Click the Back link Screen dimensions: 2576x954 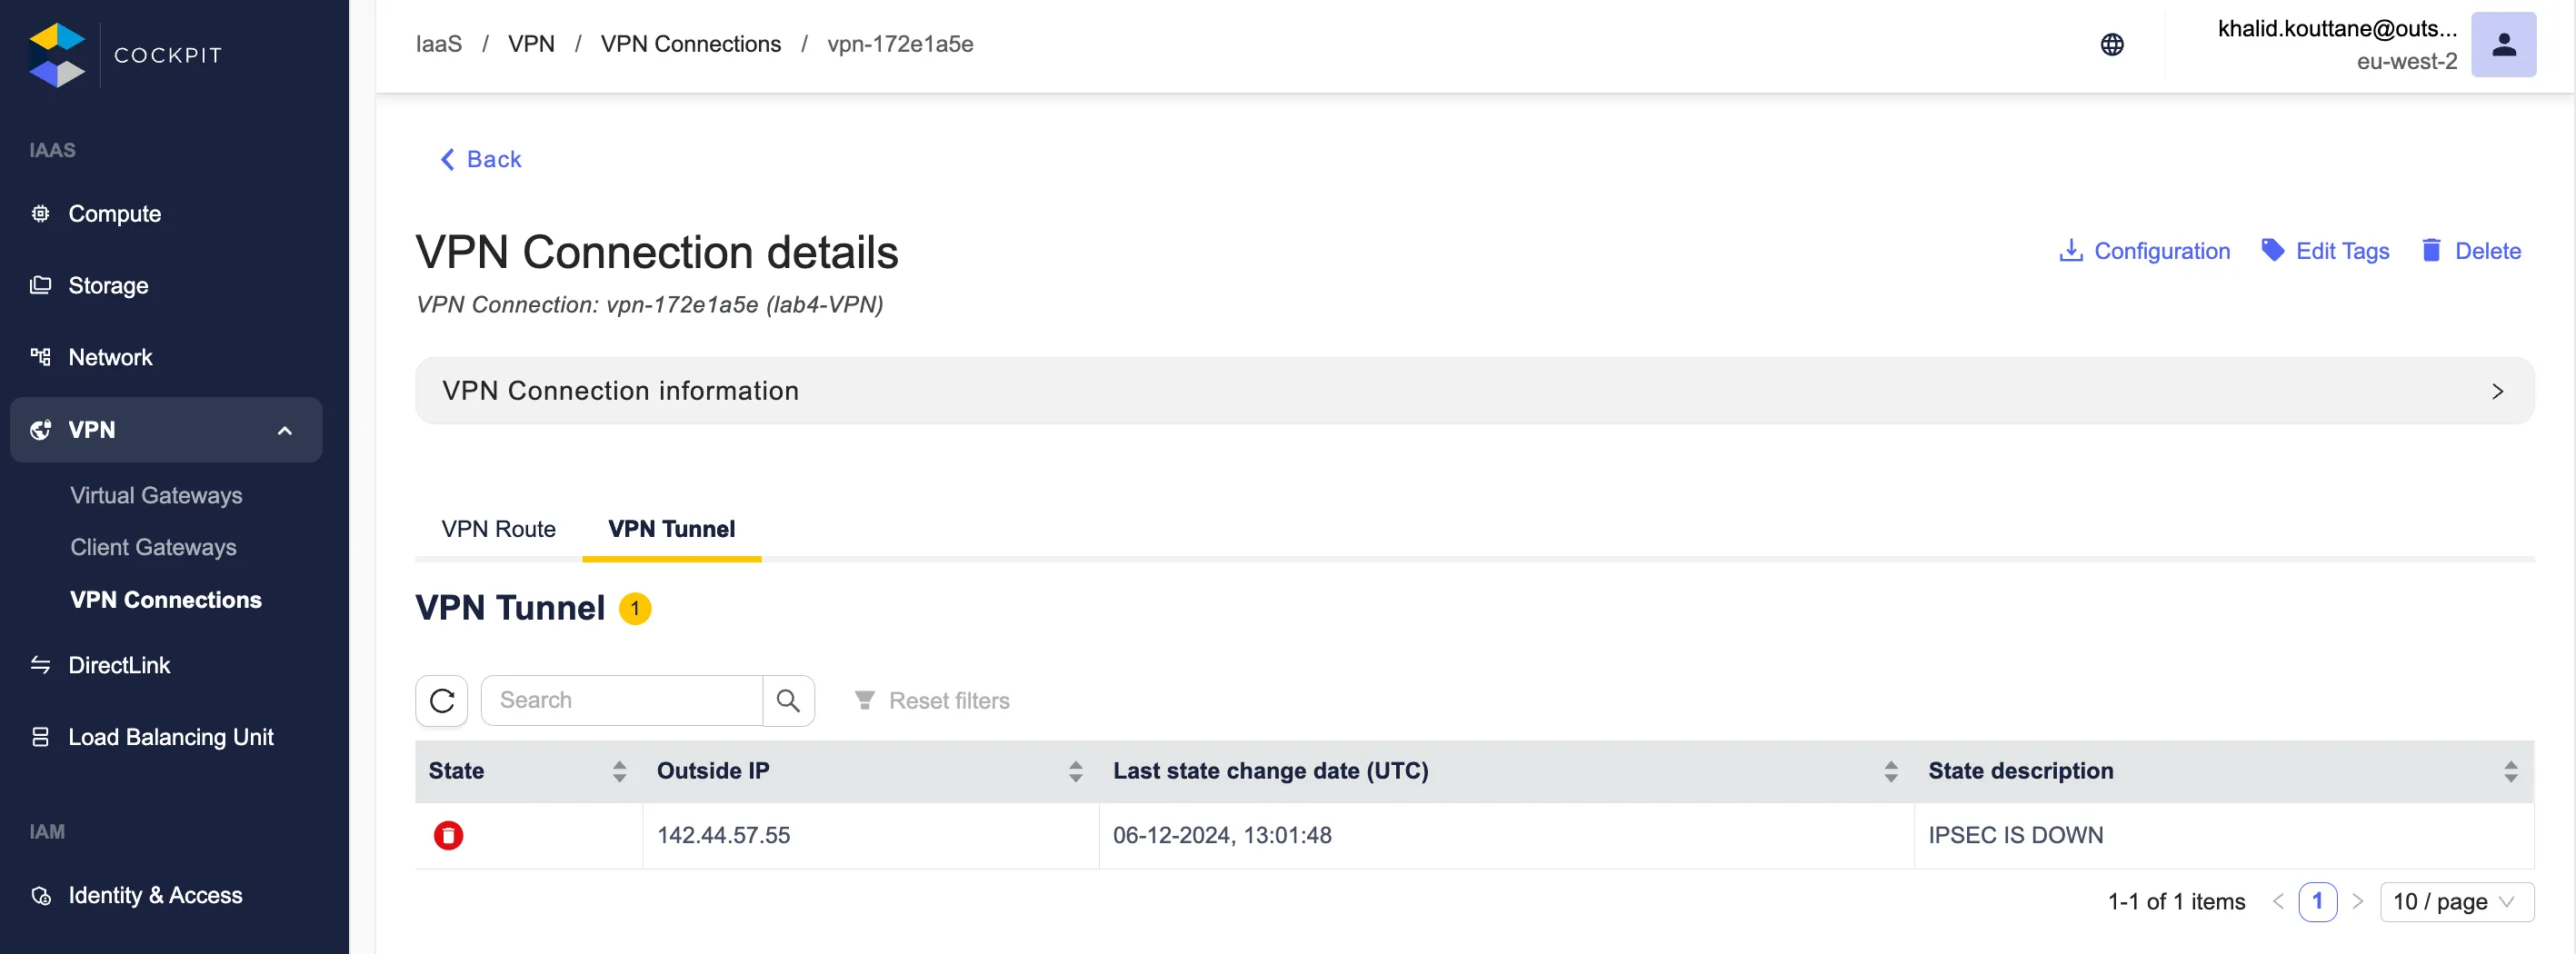point(481,160)
